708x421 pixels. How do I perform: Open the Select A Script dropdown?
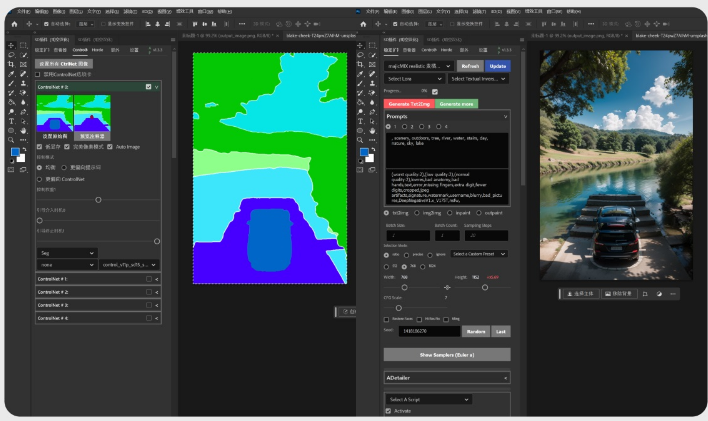coord(427,399)
